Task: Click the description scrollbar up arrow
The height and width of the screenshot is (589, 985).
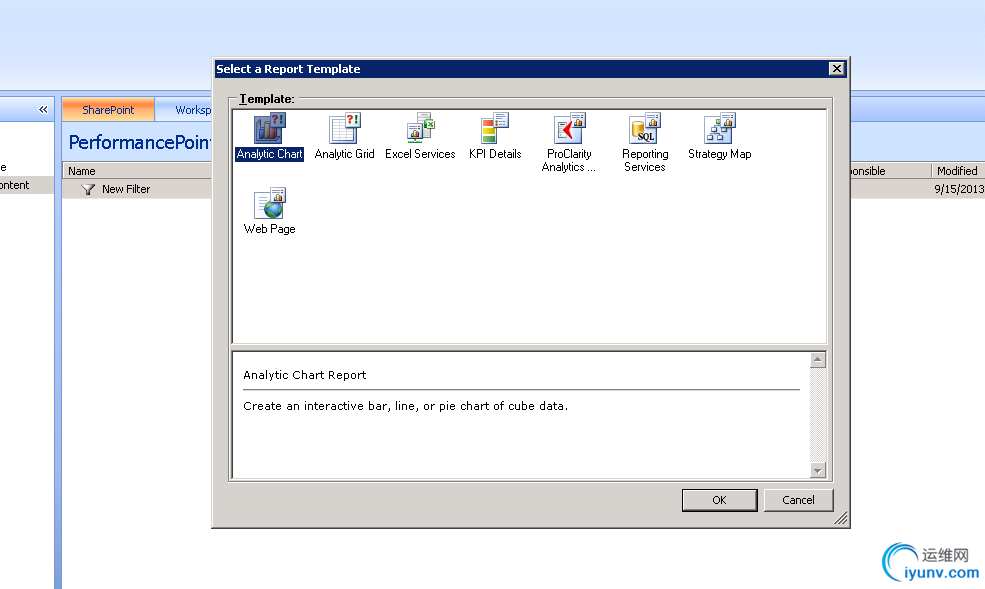Action: pos(817,360)
